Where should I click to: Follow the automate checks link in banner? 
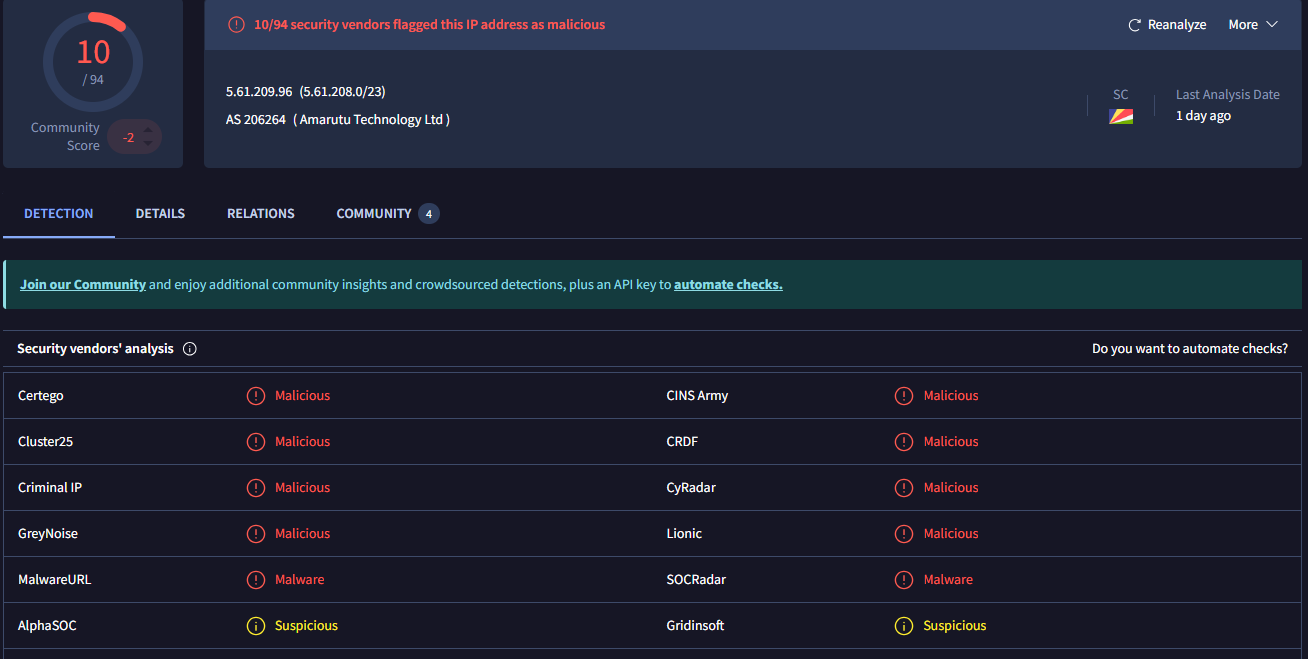click(x=728, y=285)
